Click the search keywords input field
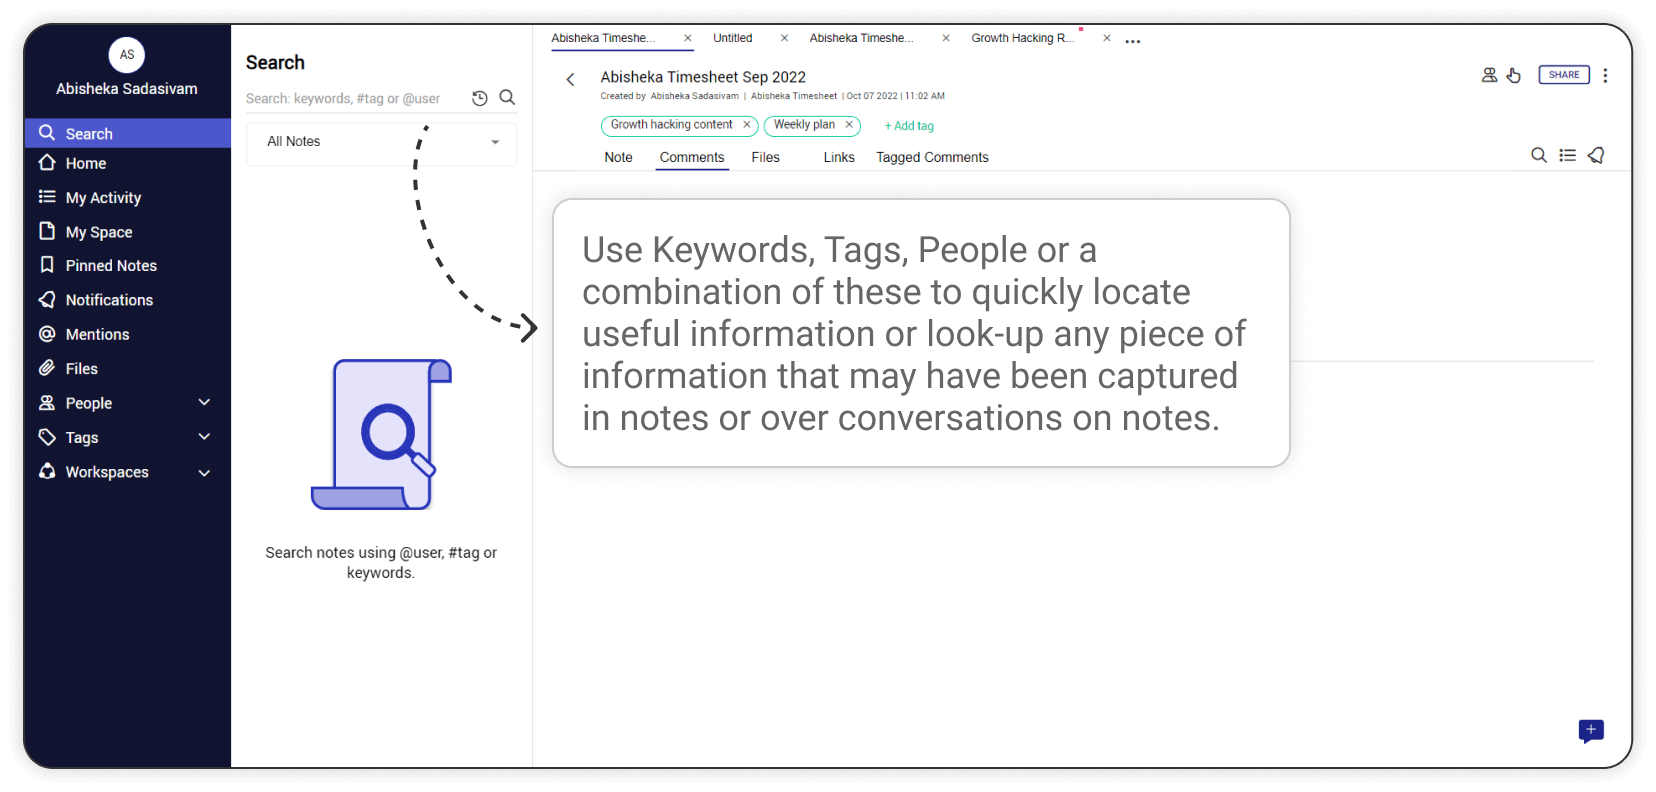Viewport: 1656px width, 792px height. 350,98
